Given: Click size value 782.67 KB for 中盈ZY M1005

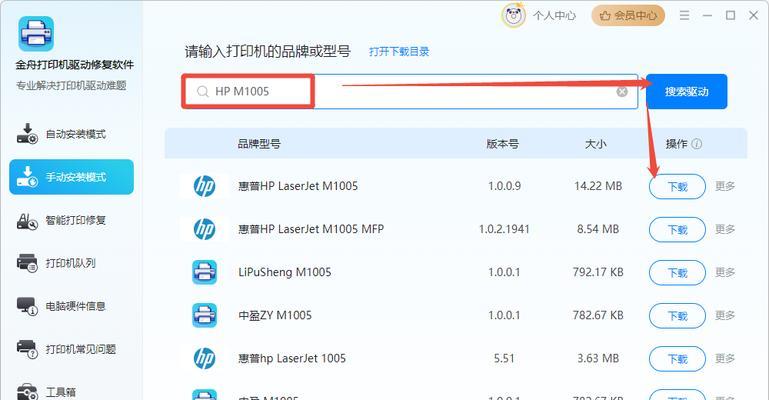Looking at the screenshot, I should pyautogui.click(x=598, y=315).
